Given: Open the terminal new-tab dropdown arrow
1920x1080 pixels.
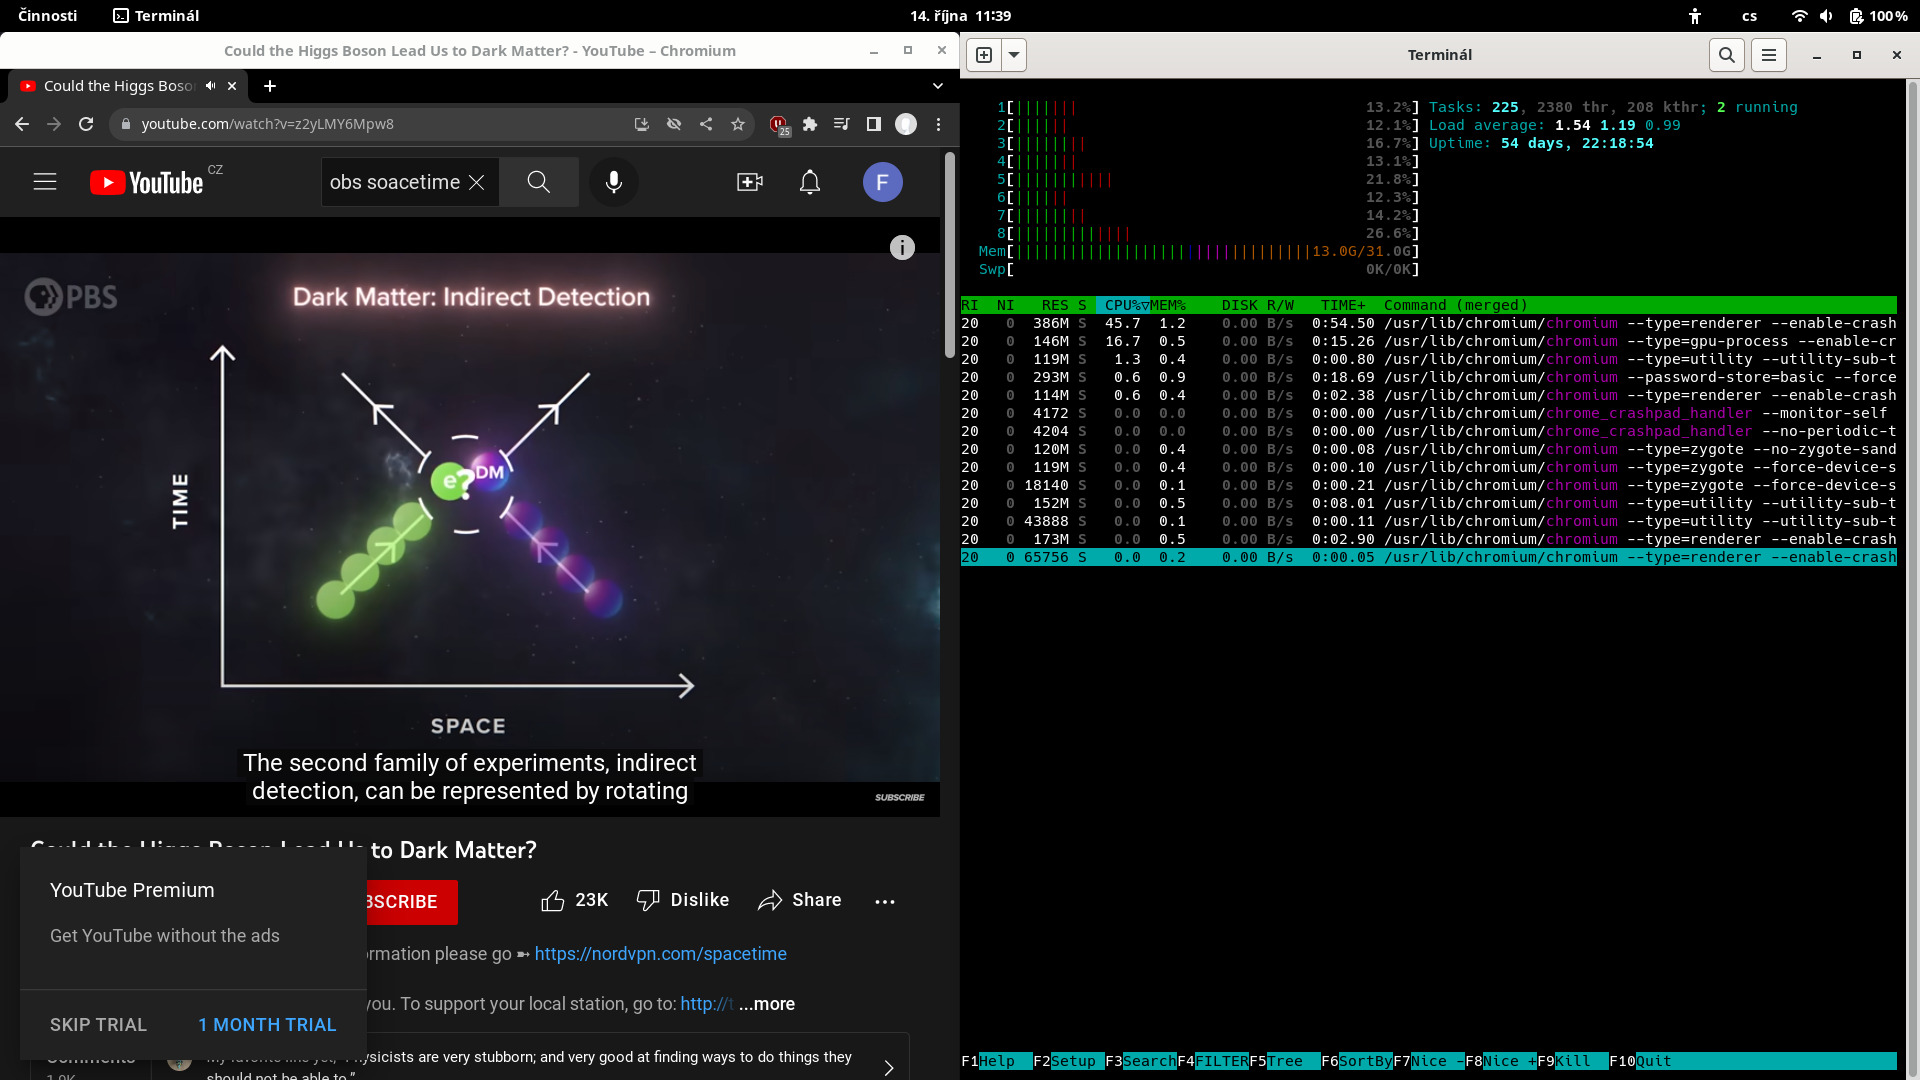Looking at the screenshot, I should (1014, 55).
